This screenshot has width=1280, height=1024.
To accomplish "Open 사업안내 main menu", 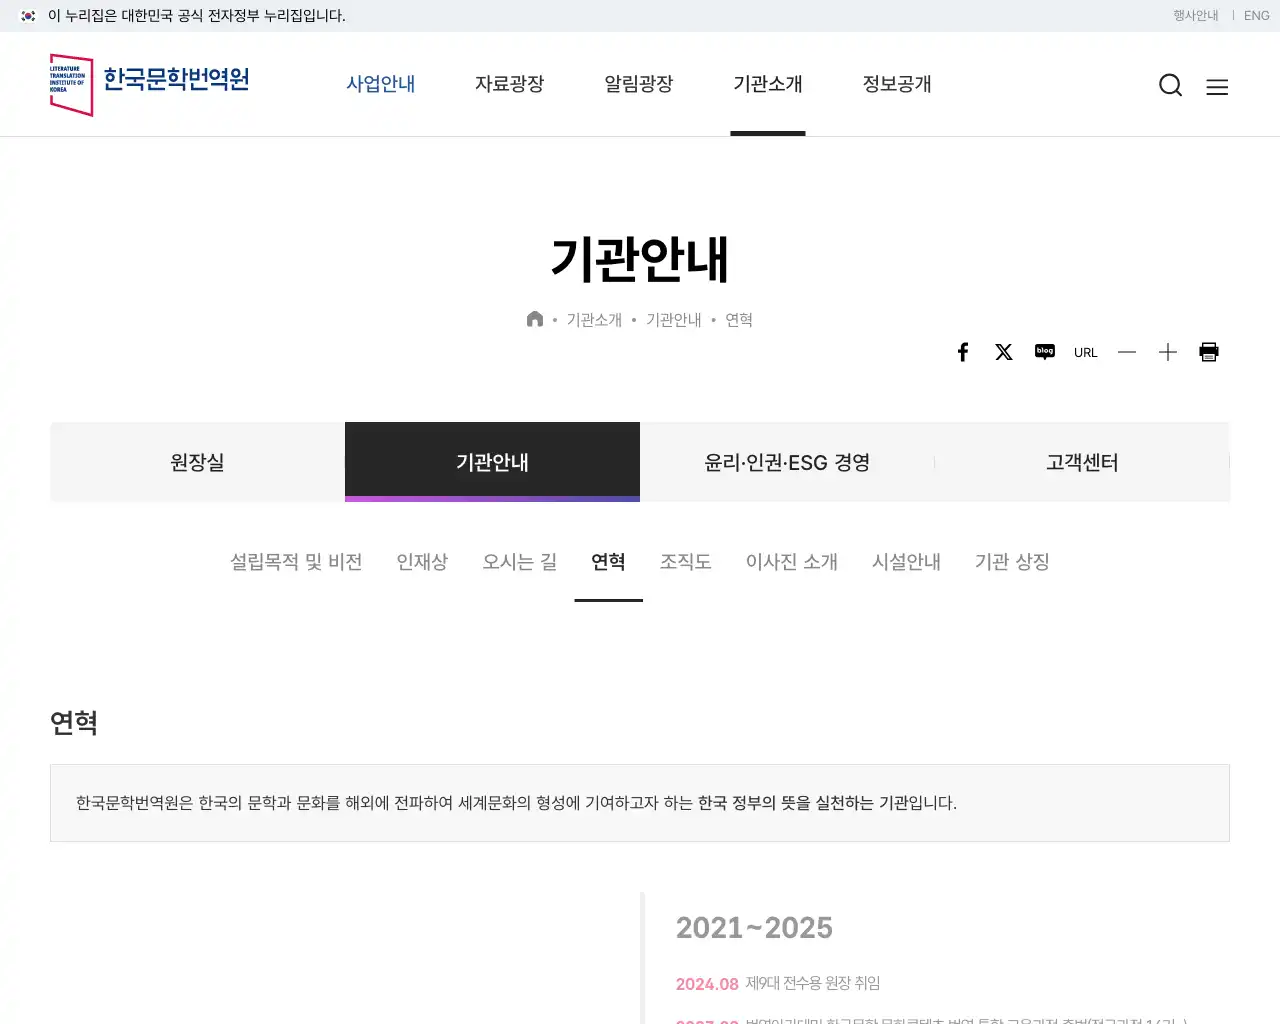I will (381, 84).
